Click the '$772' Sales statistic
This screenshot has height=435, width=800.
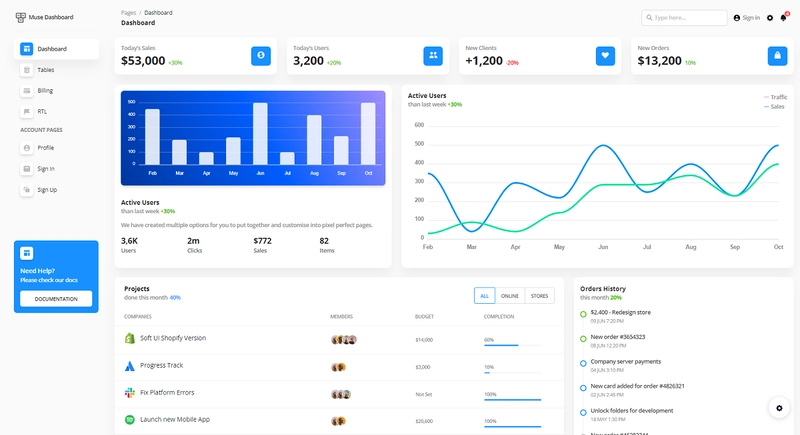[262, 241]
